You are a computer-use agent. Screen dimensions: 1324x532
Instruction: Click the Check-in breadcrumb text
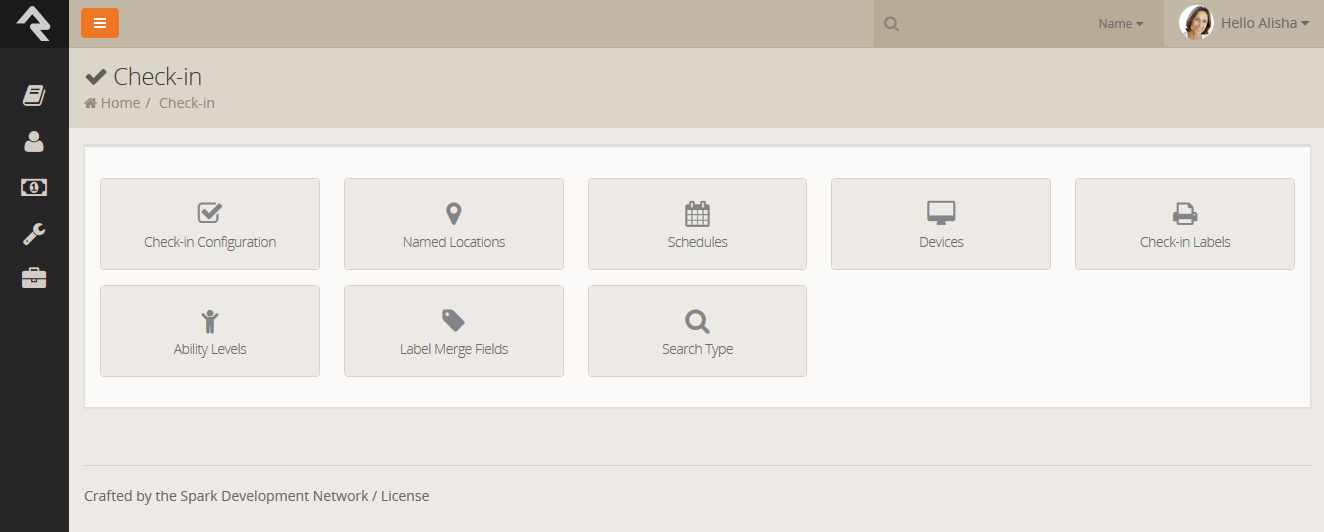pyautogui.click(x=187, y=103)
